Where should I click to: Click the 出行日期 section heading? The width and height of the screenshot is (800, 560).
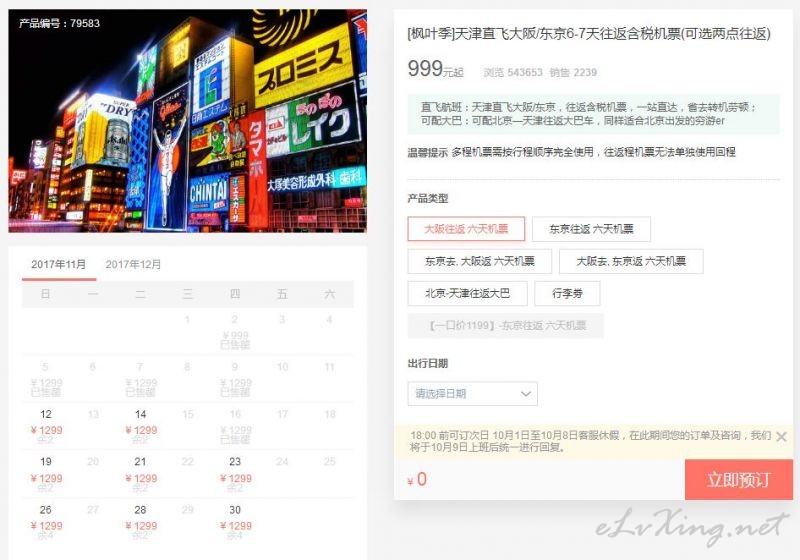pos(428,363)
